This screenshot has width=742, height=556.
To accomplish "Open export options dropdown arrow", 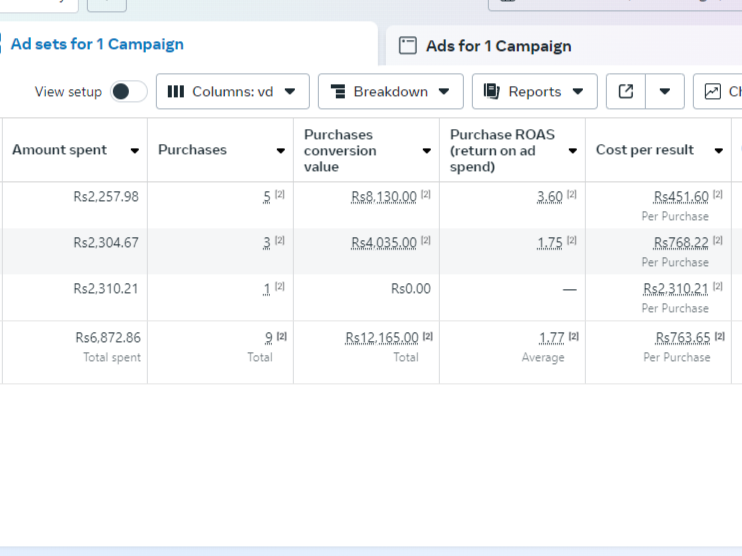I will (x=665, y=91).
